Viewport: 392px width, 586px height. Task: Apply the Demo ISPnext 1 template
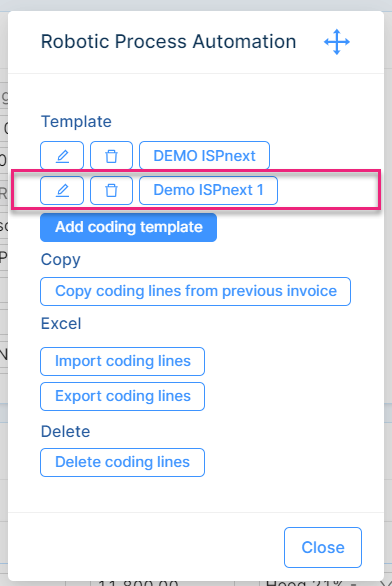click(209, 190)
